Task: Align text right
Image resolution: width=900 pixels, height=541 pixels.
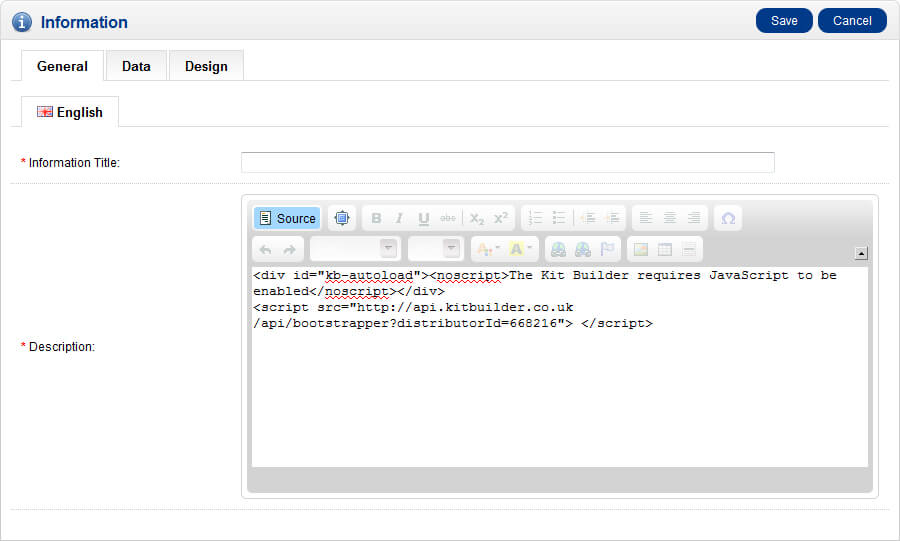Action: [694, 218]
